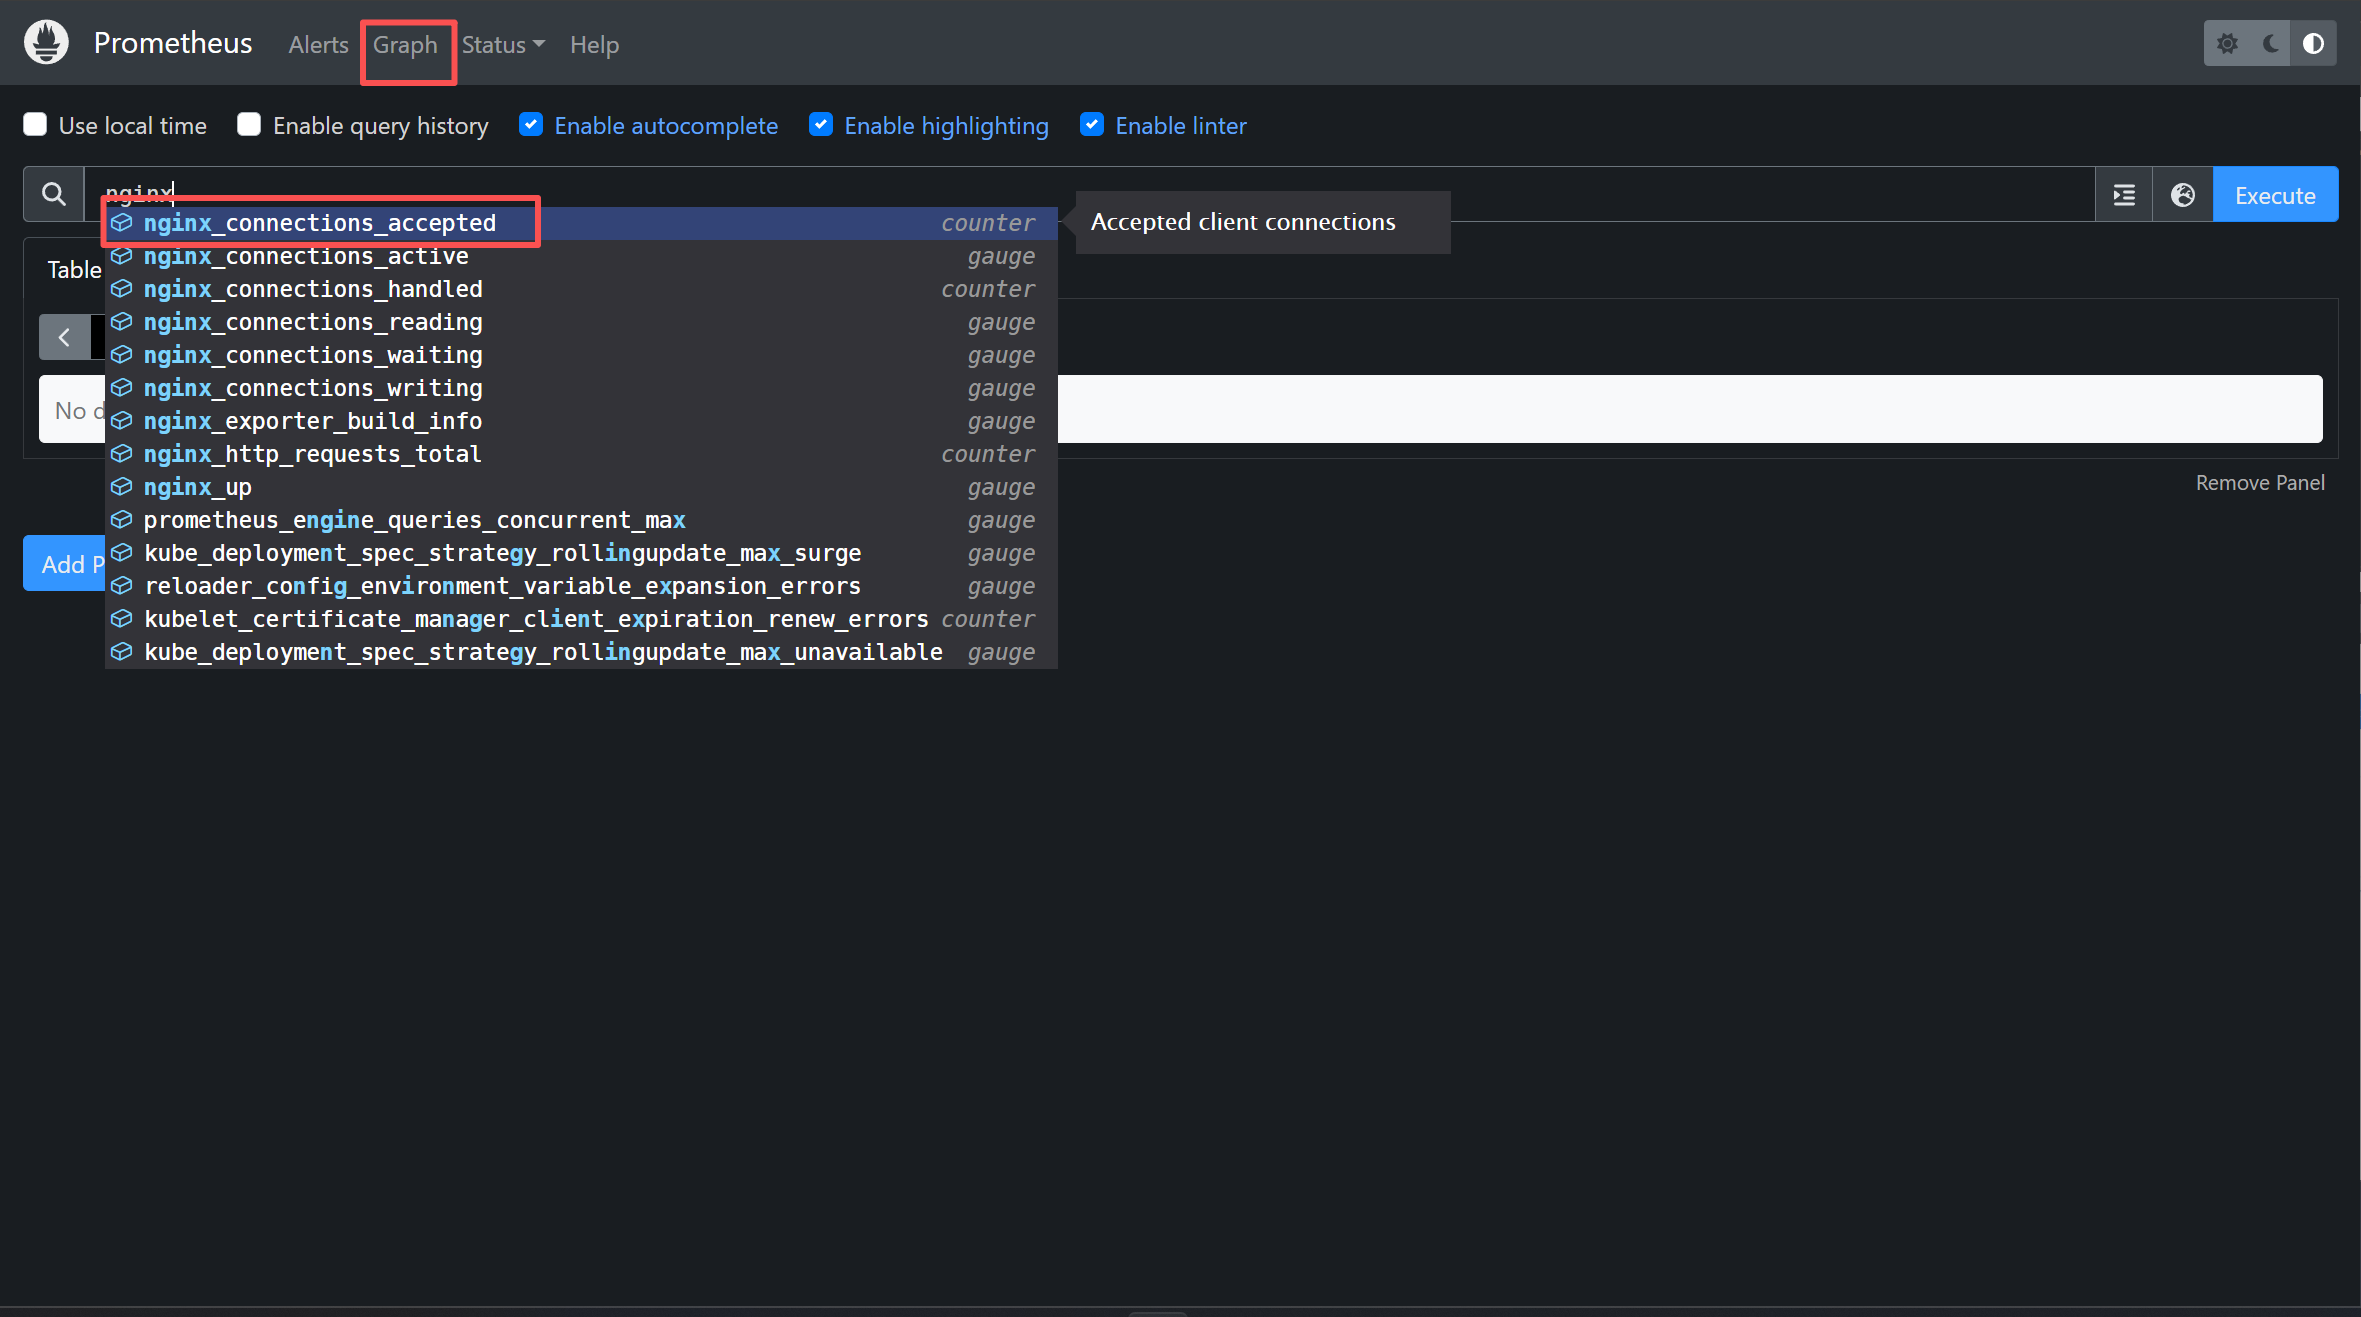This screenshot has height=1317, width=2361.
Task: Click cube icon beside nginx_connections_accepted
Action: 121,223
